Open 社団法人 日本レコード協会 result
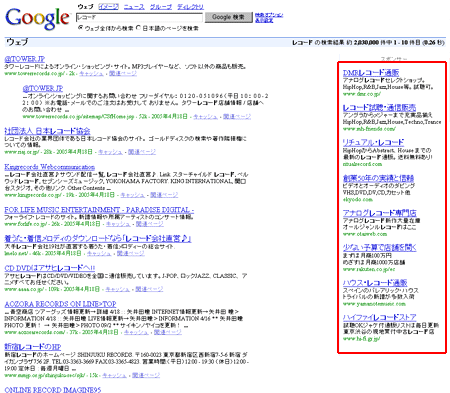 pos(47,131)
